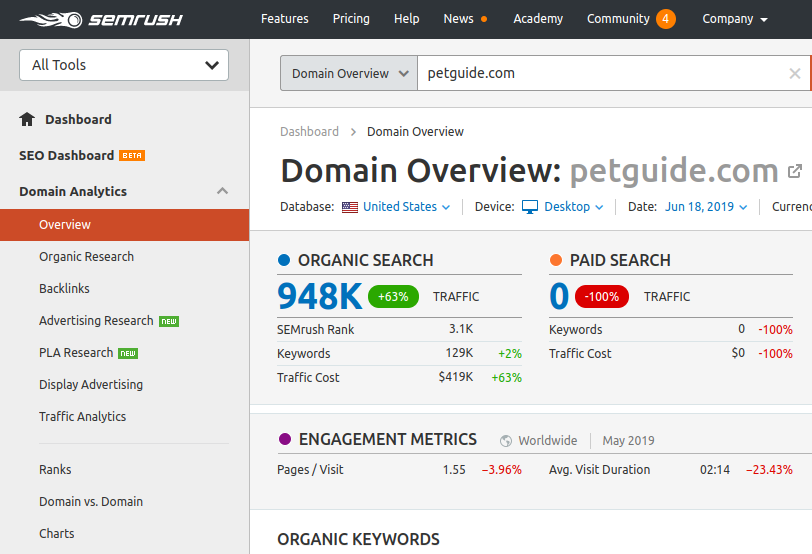Open Charts in sidebar
The width and height of the screenshot is (812, 554).
pyautogui.click(x=57, y=534)
